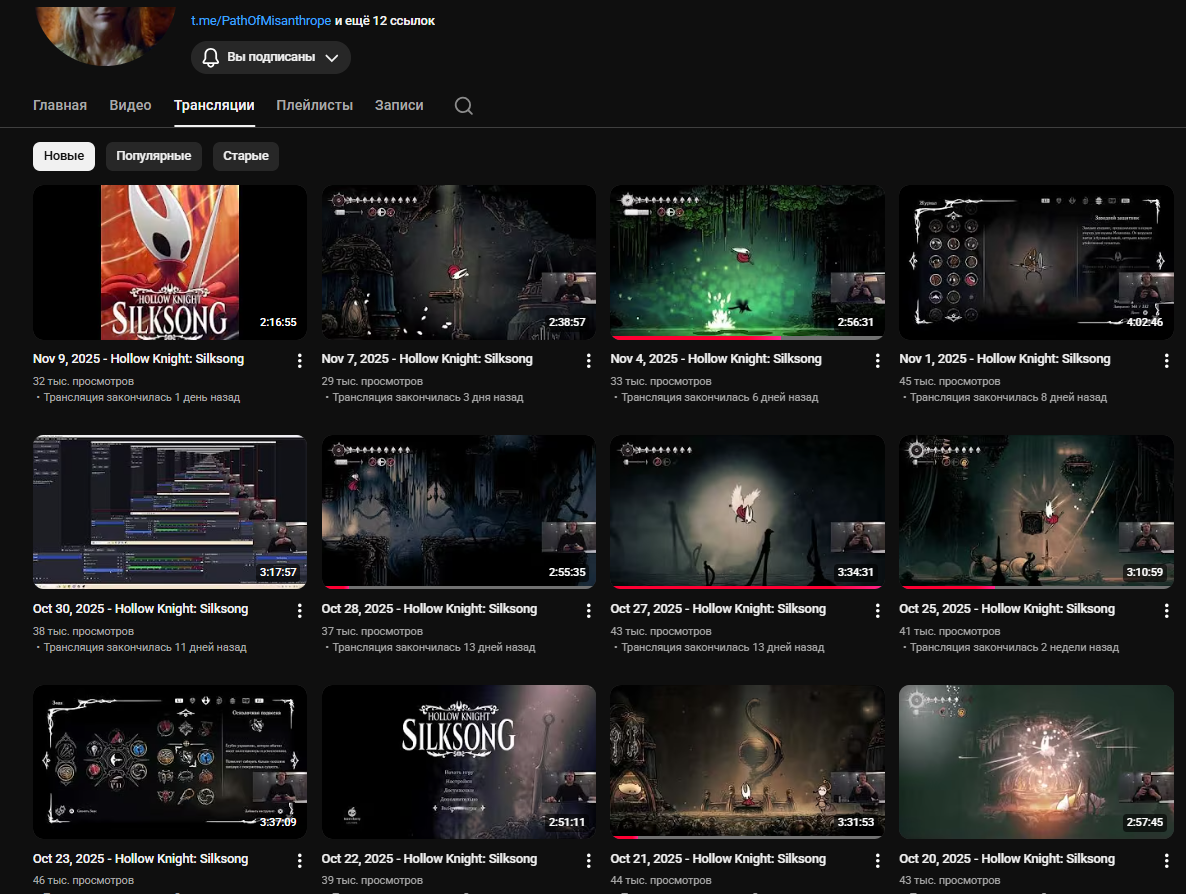1186x894 pixels.
Task: Open Oct 27, 2025 stream title
Action: coord(719,608)
